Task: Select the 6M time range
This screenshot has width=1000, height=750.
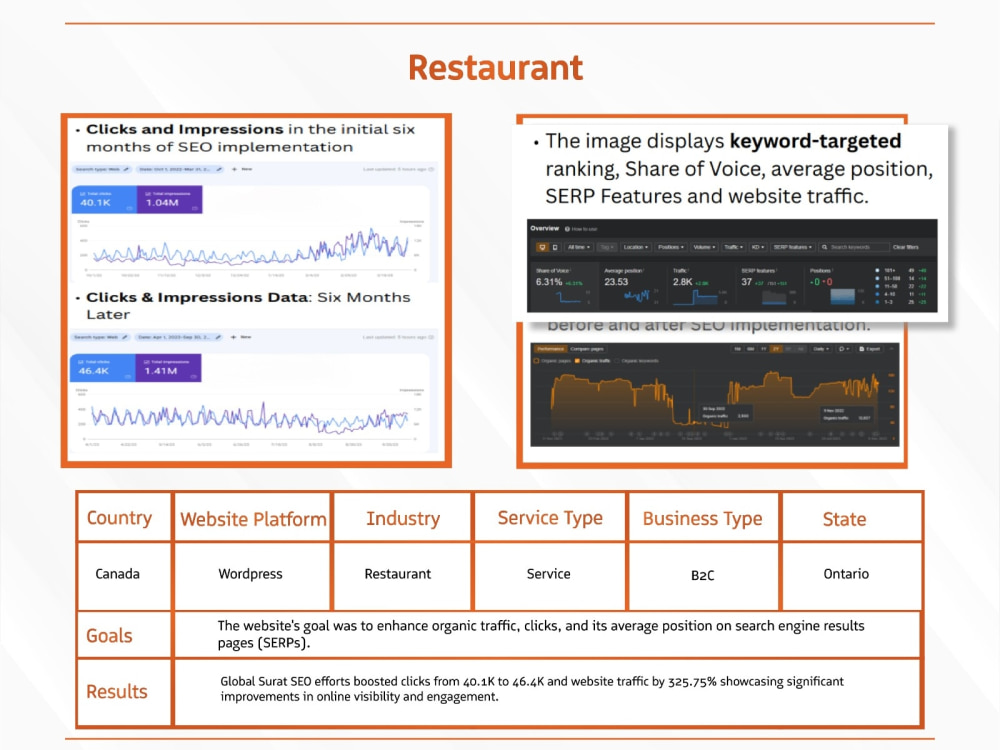Action: click(751, 349)
